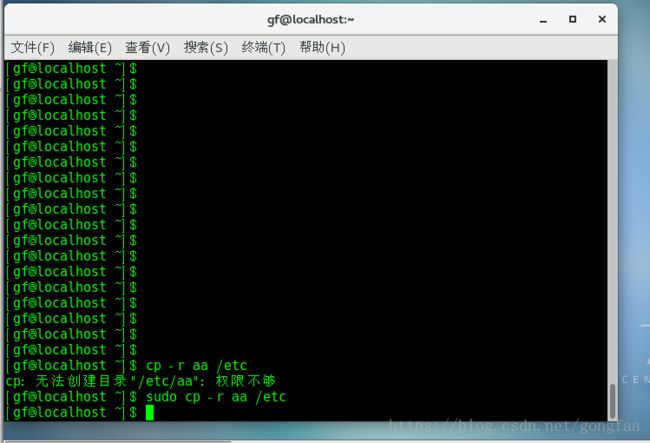Maximize the terminal window
This screenshot has width=650, height=443.
pos(572,19)
